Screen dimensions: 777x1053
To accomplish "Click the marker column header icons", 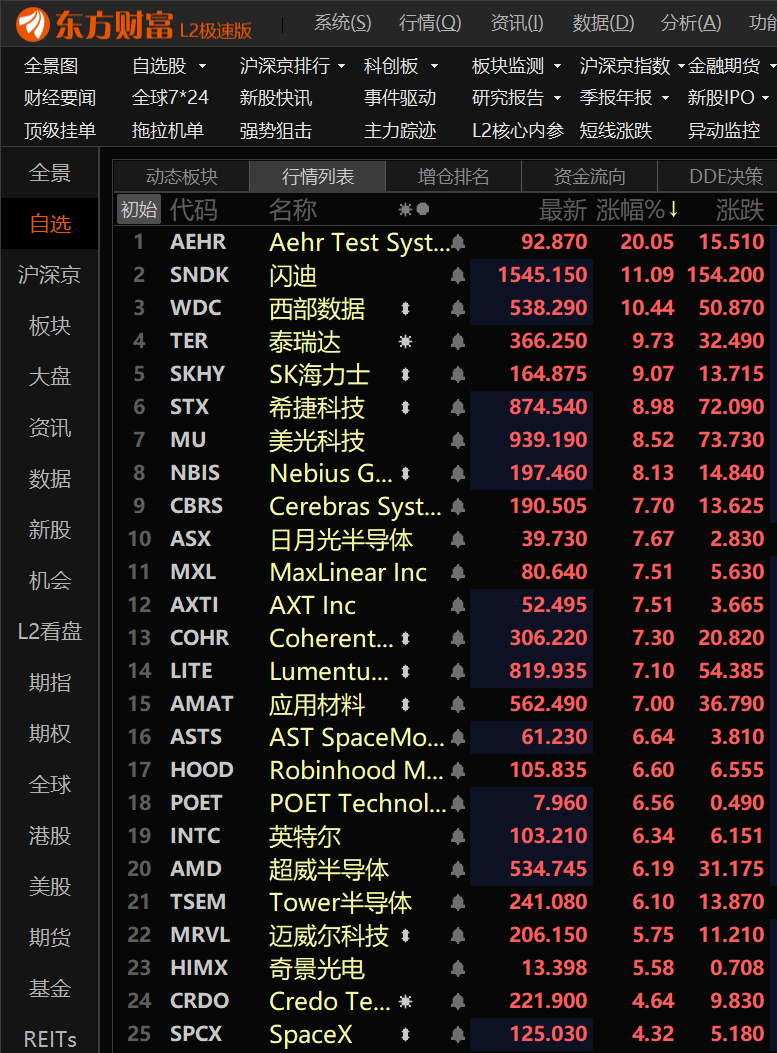I will click(414, 210).
